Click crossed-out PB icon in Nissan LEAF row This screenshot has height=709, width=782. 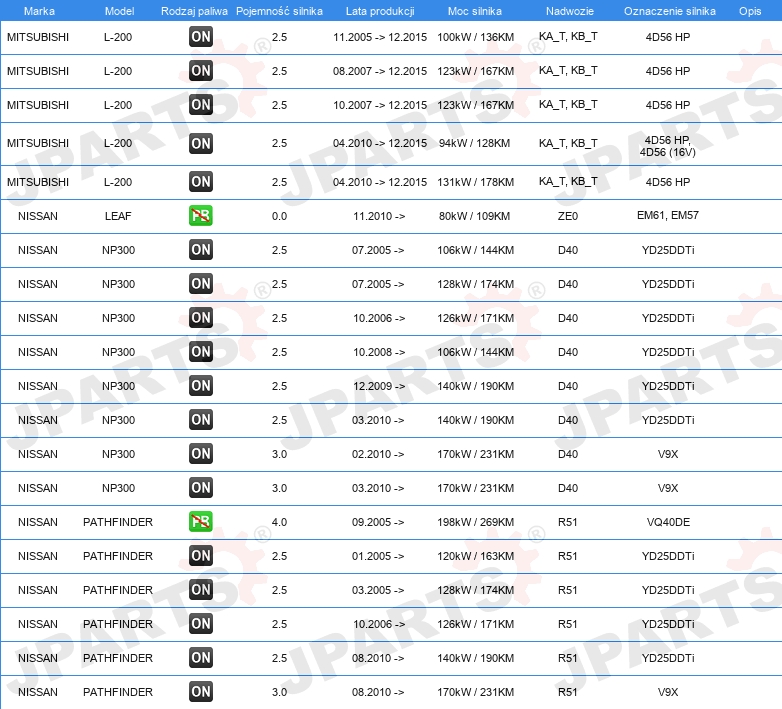coord(200,215)
